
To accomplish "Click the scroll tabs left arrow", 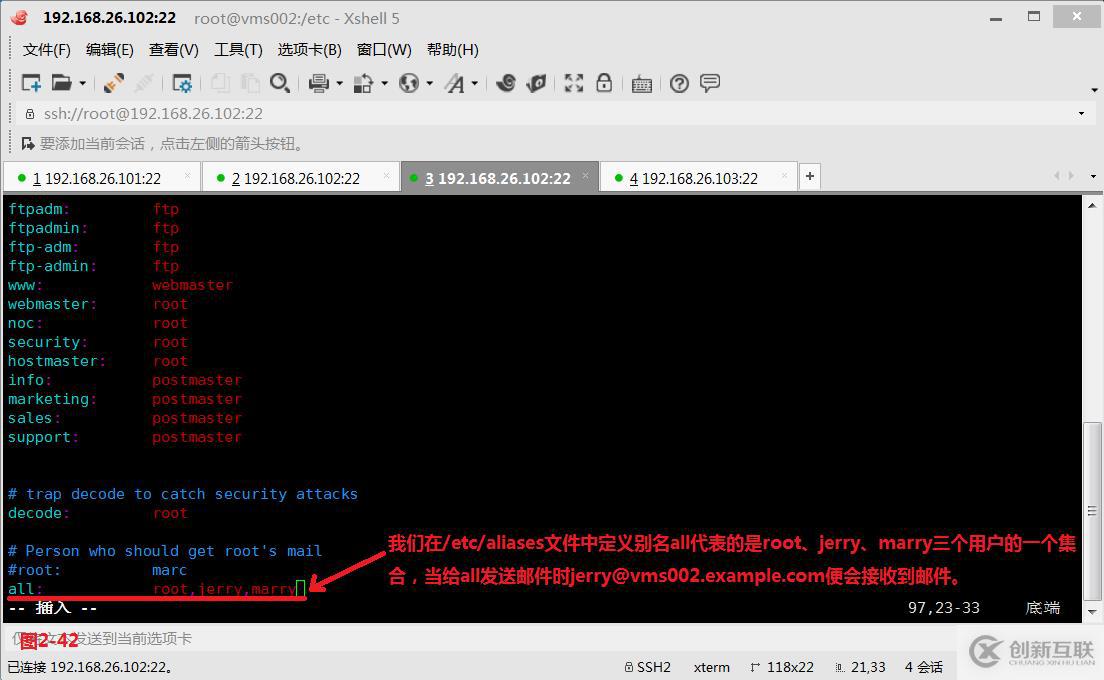I will point(1057,176).
